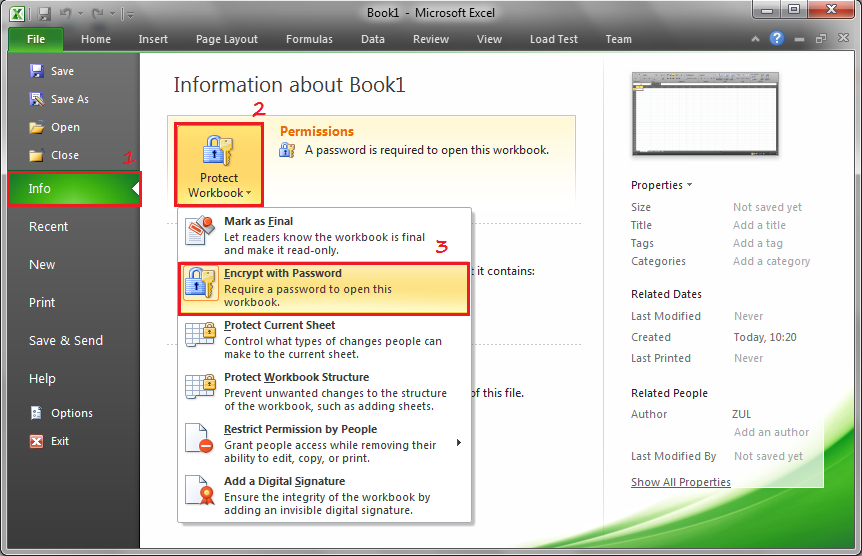Viewport: 862px width, 556px height.
Task: Choose Protect Workbook Structure option
Action: click(x=324, y=392)
